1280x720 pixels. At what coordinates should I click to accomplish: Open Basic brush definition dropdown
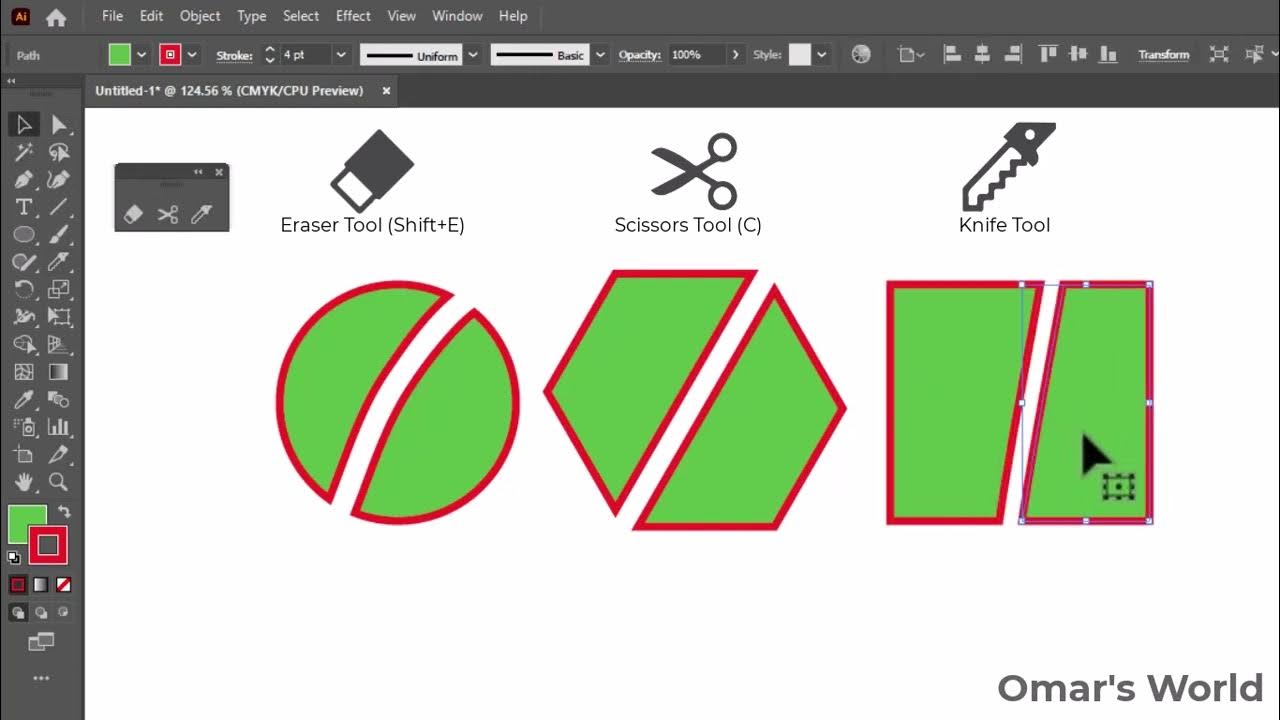pyautogui.click(x=600, y=55)
